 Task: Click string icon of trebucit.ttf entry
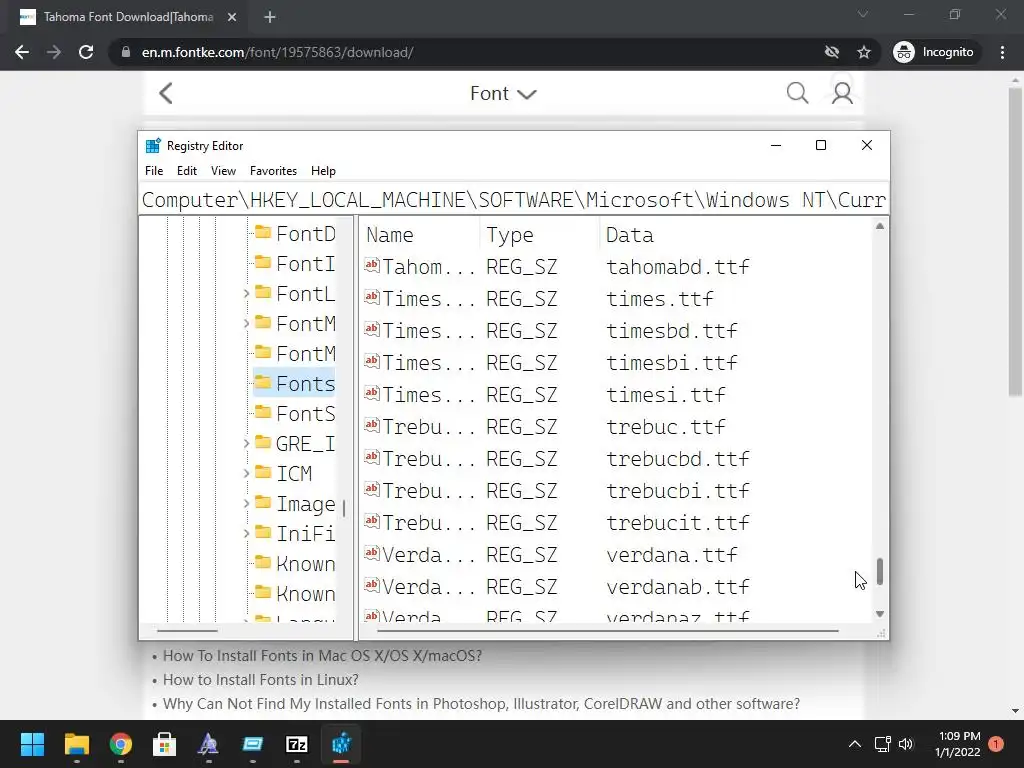pos(372,521)
